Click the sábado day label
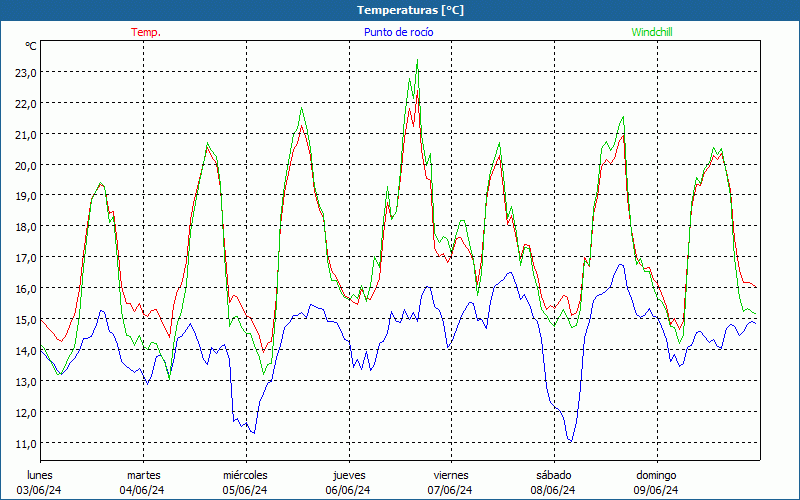Viewport: 800px width, 500px height. tap(554, 475)
